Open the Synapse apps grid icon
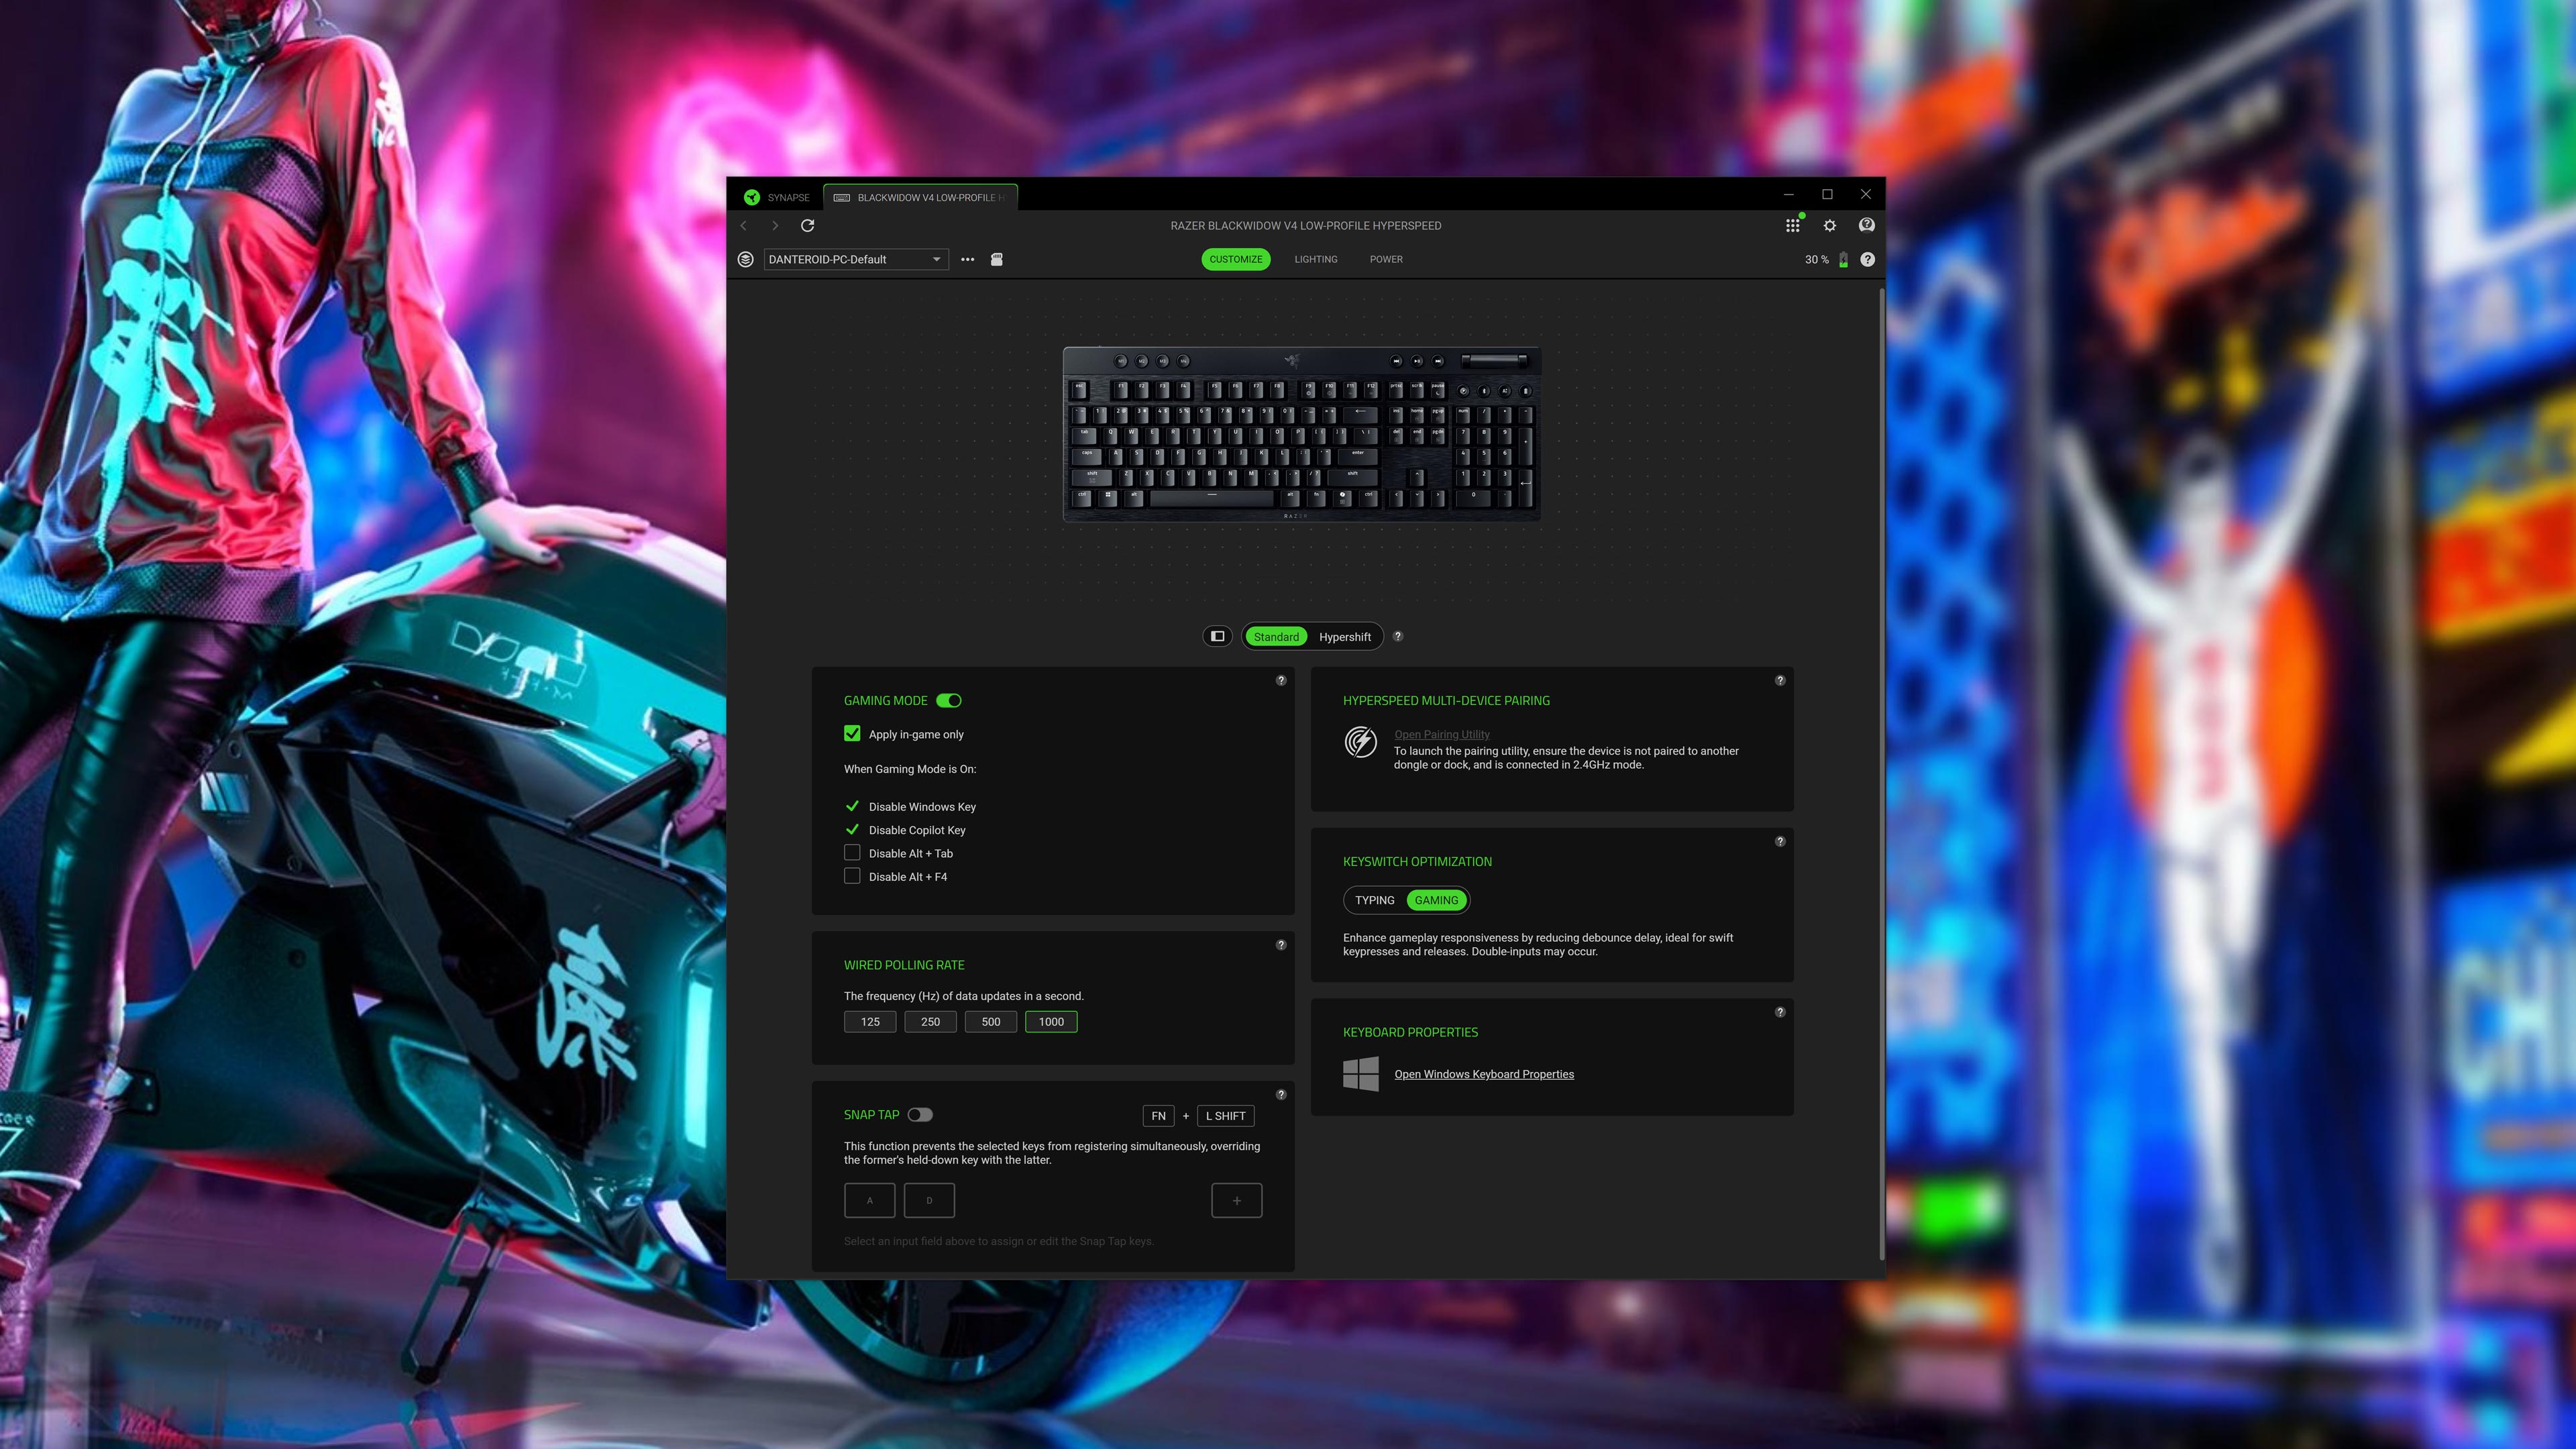This screenshot has height=1449, width=2576. (x=1792, y=225)
